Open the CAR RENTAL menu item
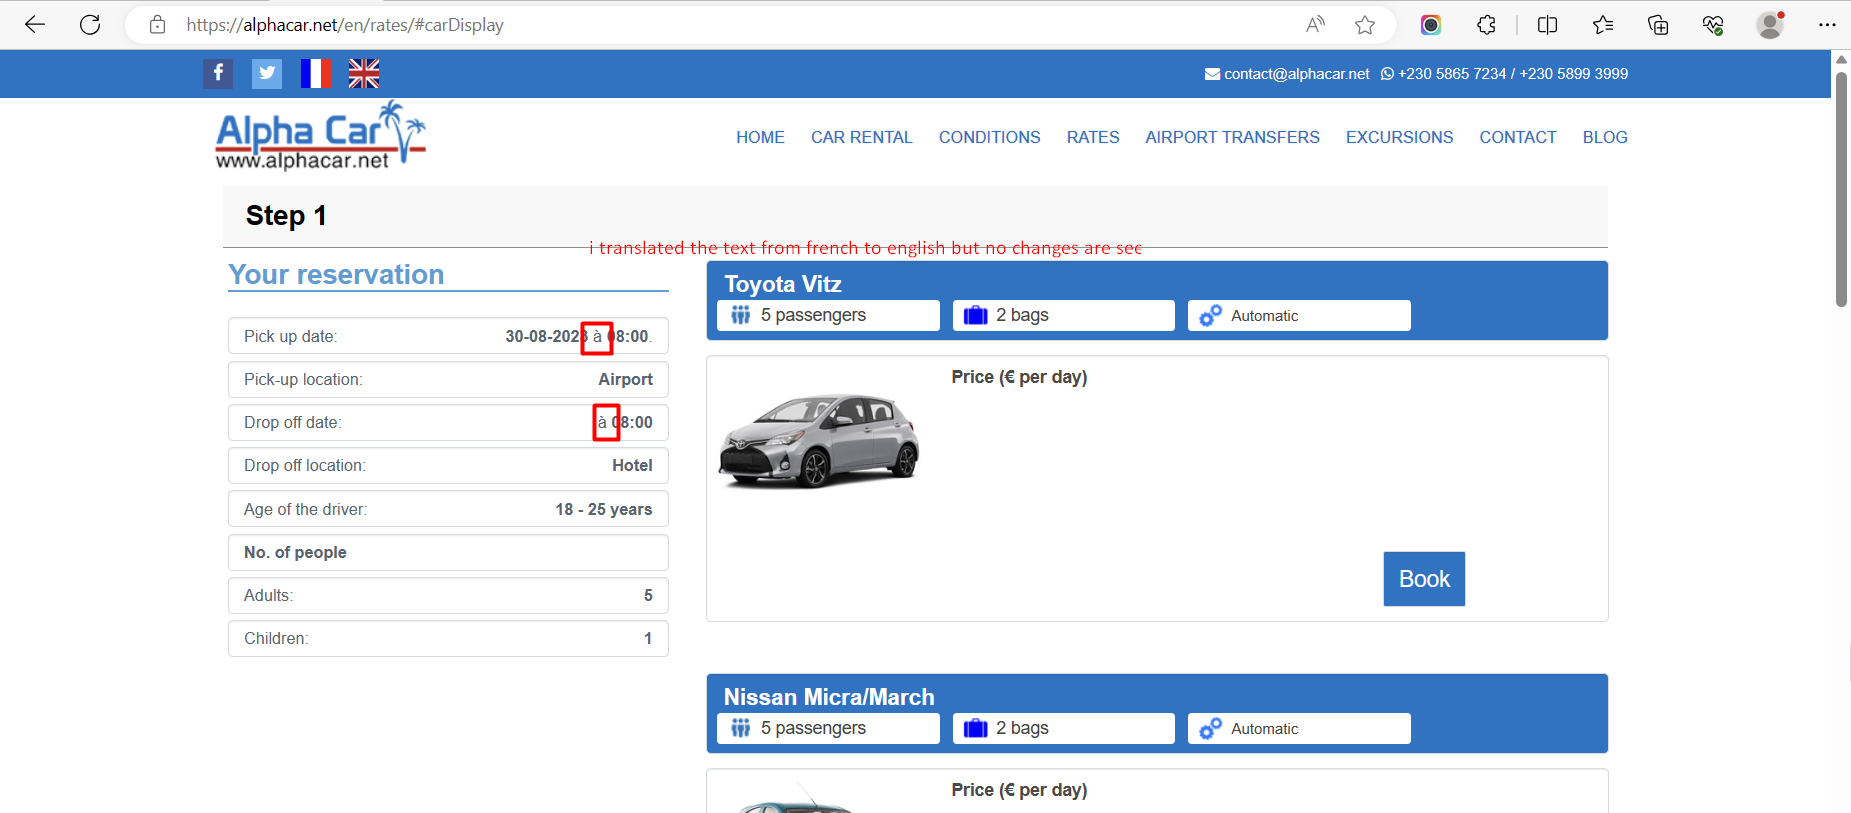The height and width of the screenshot is (813, 1851). click(x=862, y=137)
